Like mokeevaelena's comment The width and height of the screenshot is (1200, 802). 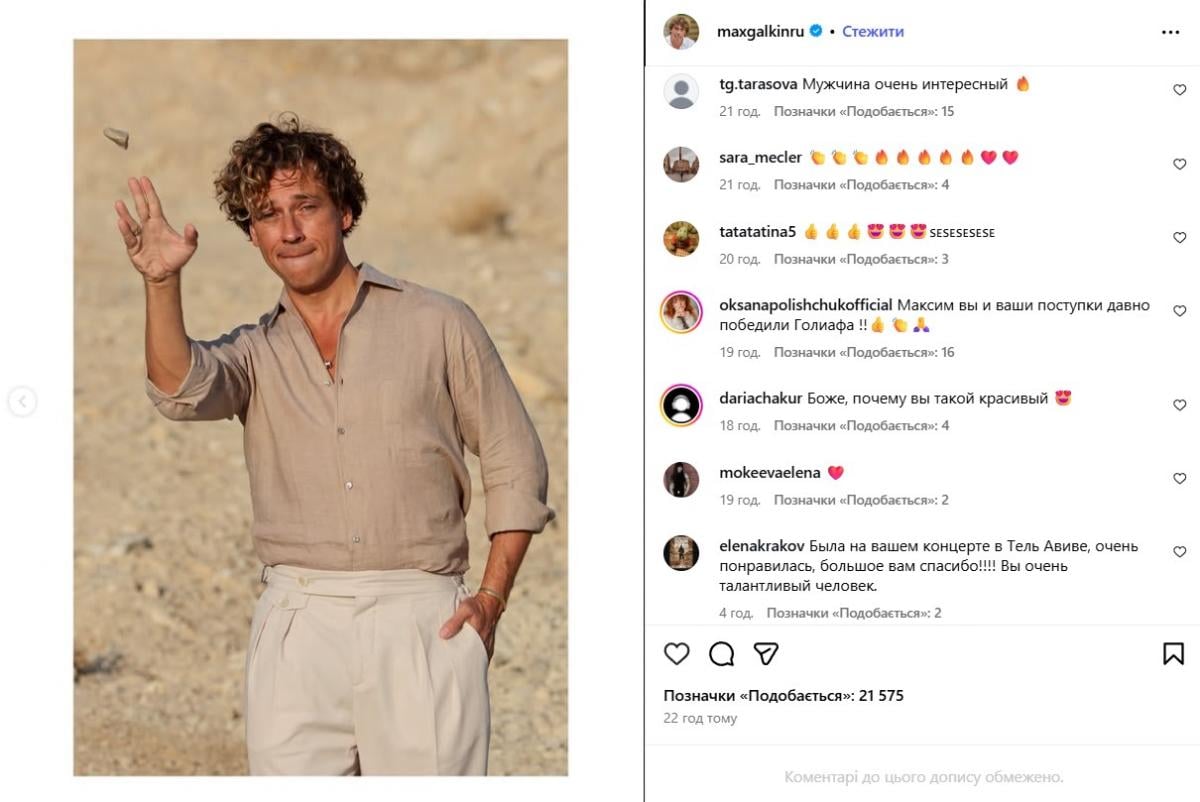[x=1179, y=479]
